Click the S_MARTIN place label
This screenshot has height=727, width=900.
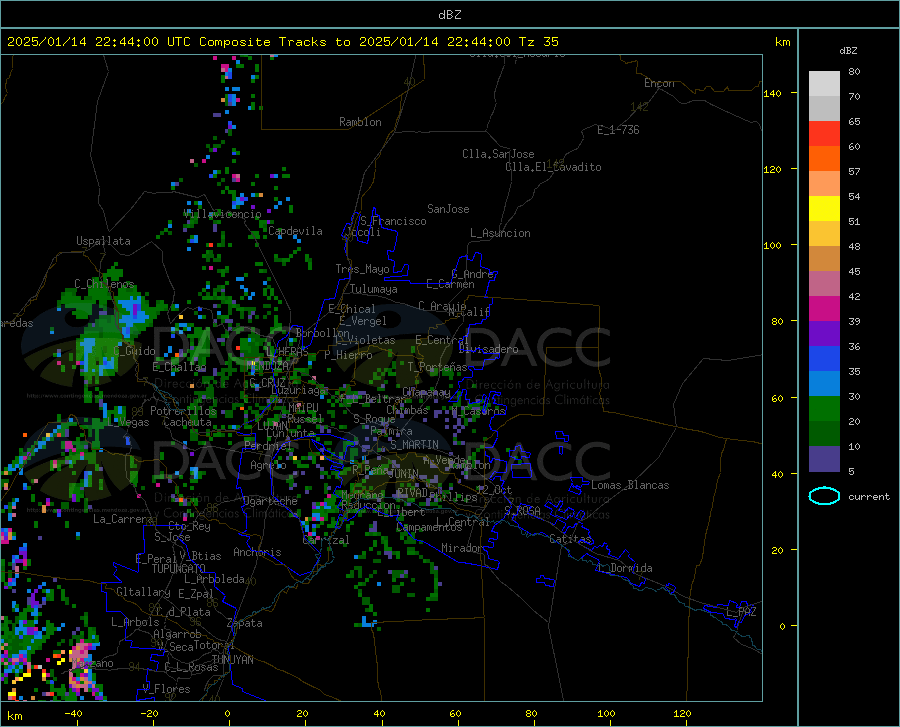pyautogui.click(x=414, y=445)
